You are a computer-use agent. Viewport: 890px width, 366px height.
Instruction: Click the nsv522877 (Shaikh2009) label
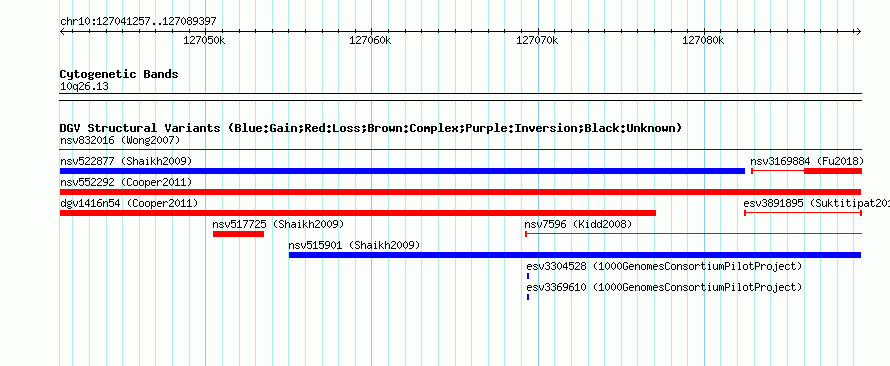click(125, 161)
